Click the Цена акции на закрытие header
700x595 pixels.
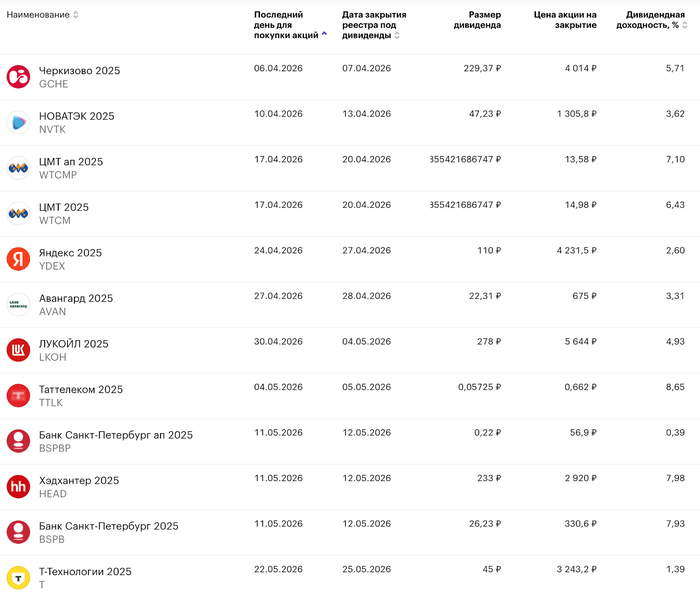pyautogui.click(x=565, y=20)
